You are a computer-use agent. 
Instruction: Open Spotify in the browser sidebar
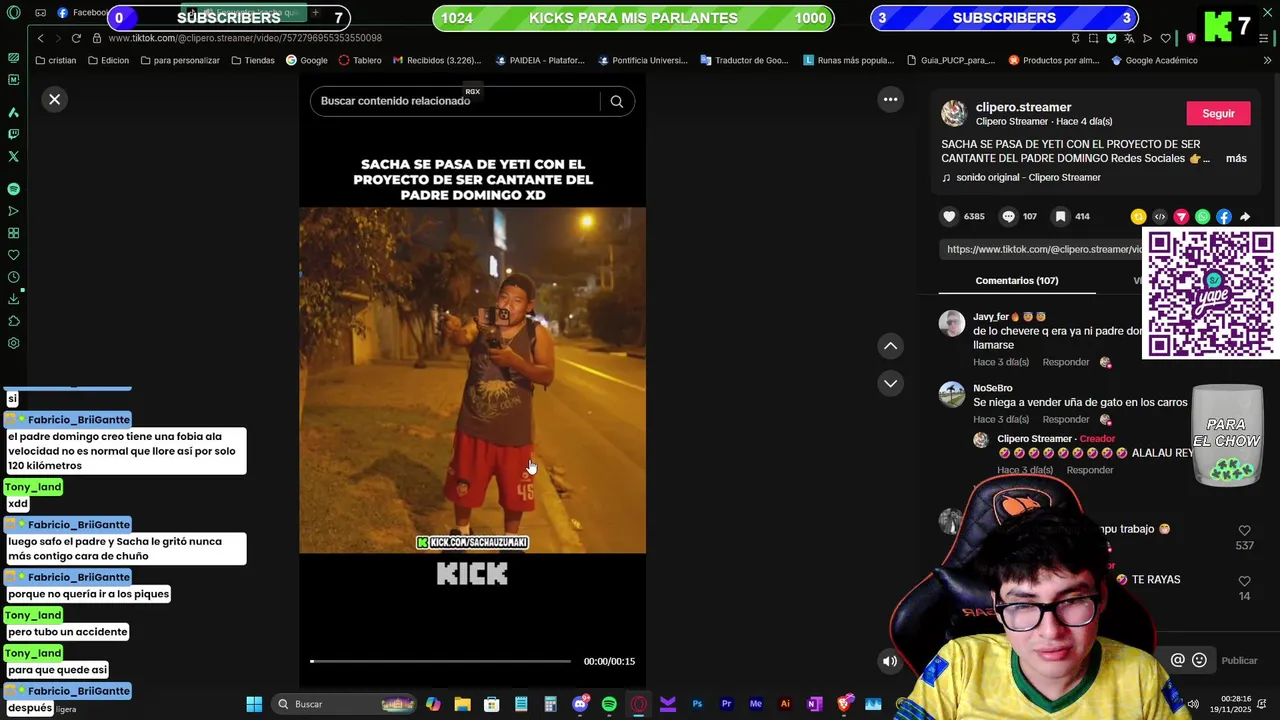13,189
